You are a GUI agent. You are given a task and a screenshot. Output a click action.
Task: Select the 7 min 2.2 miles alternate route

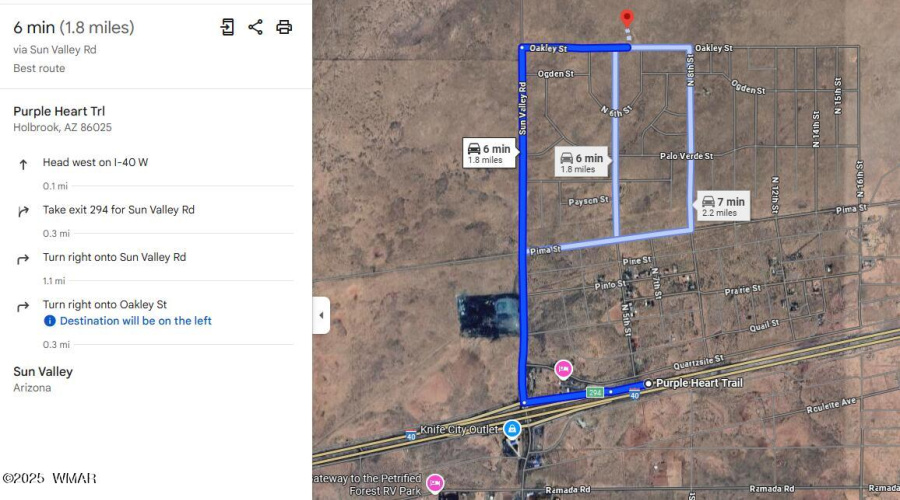pos(723,206)
